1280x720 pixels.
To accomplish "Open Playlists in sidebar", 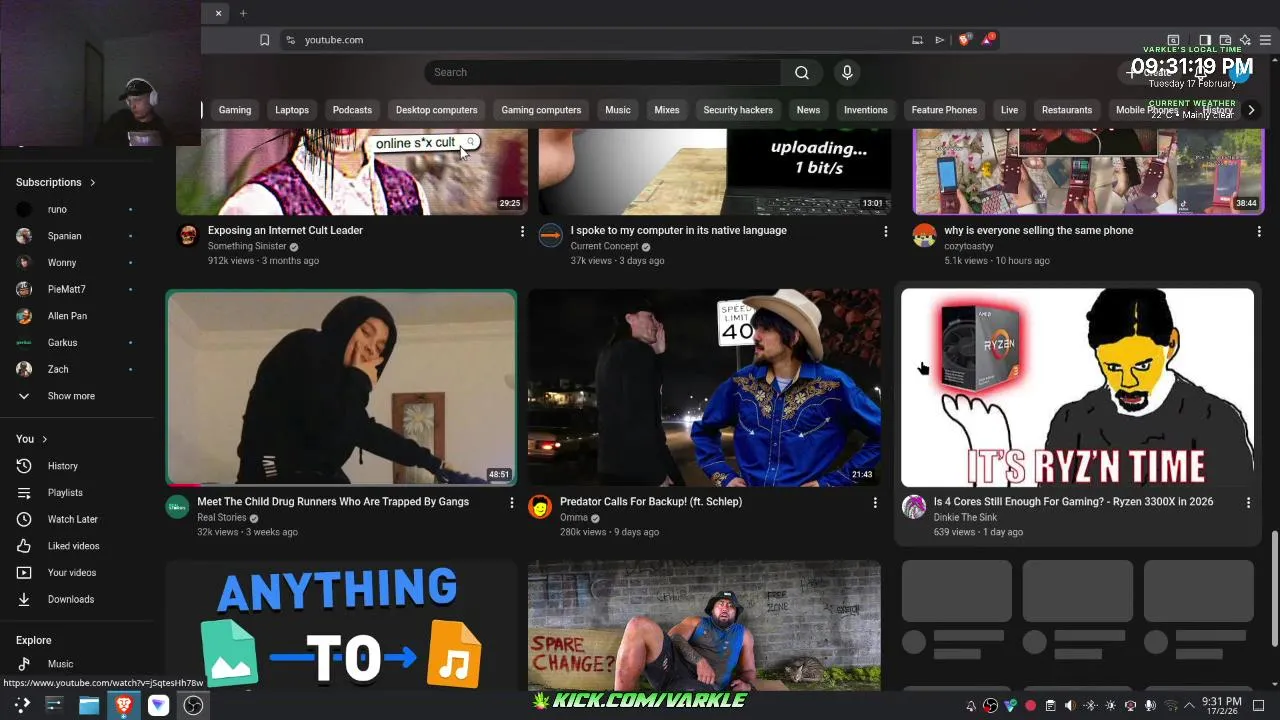I will point(65,492).
